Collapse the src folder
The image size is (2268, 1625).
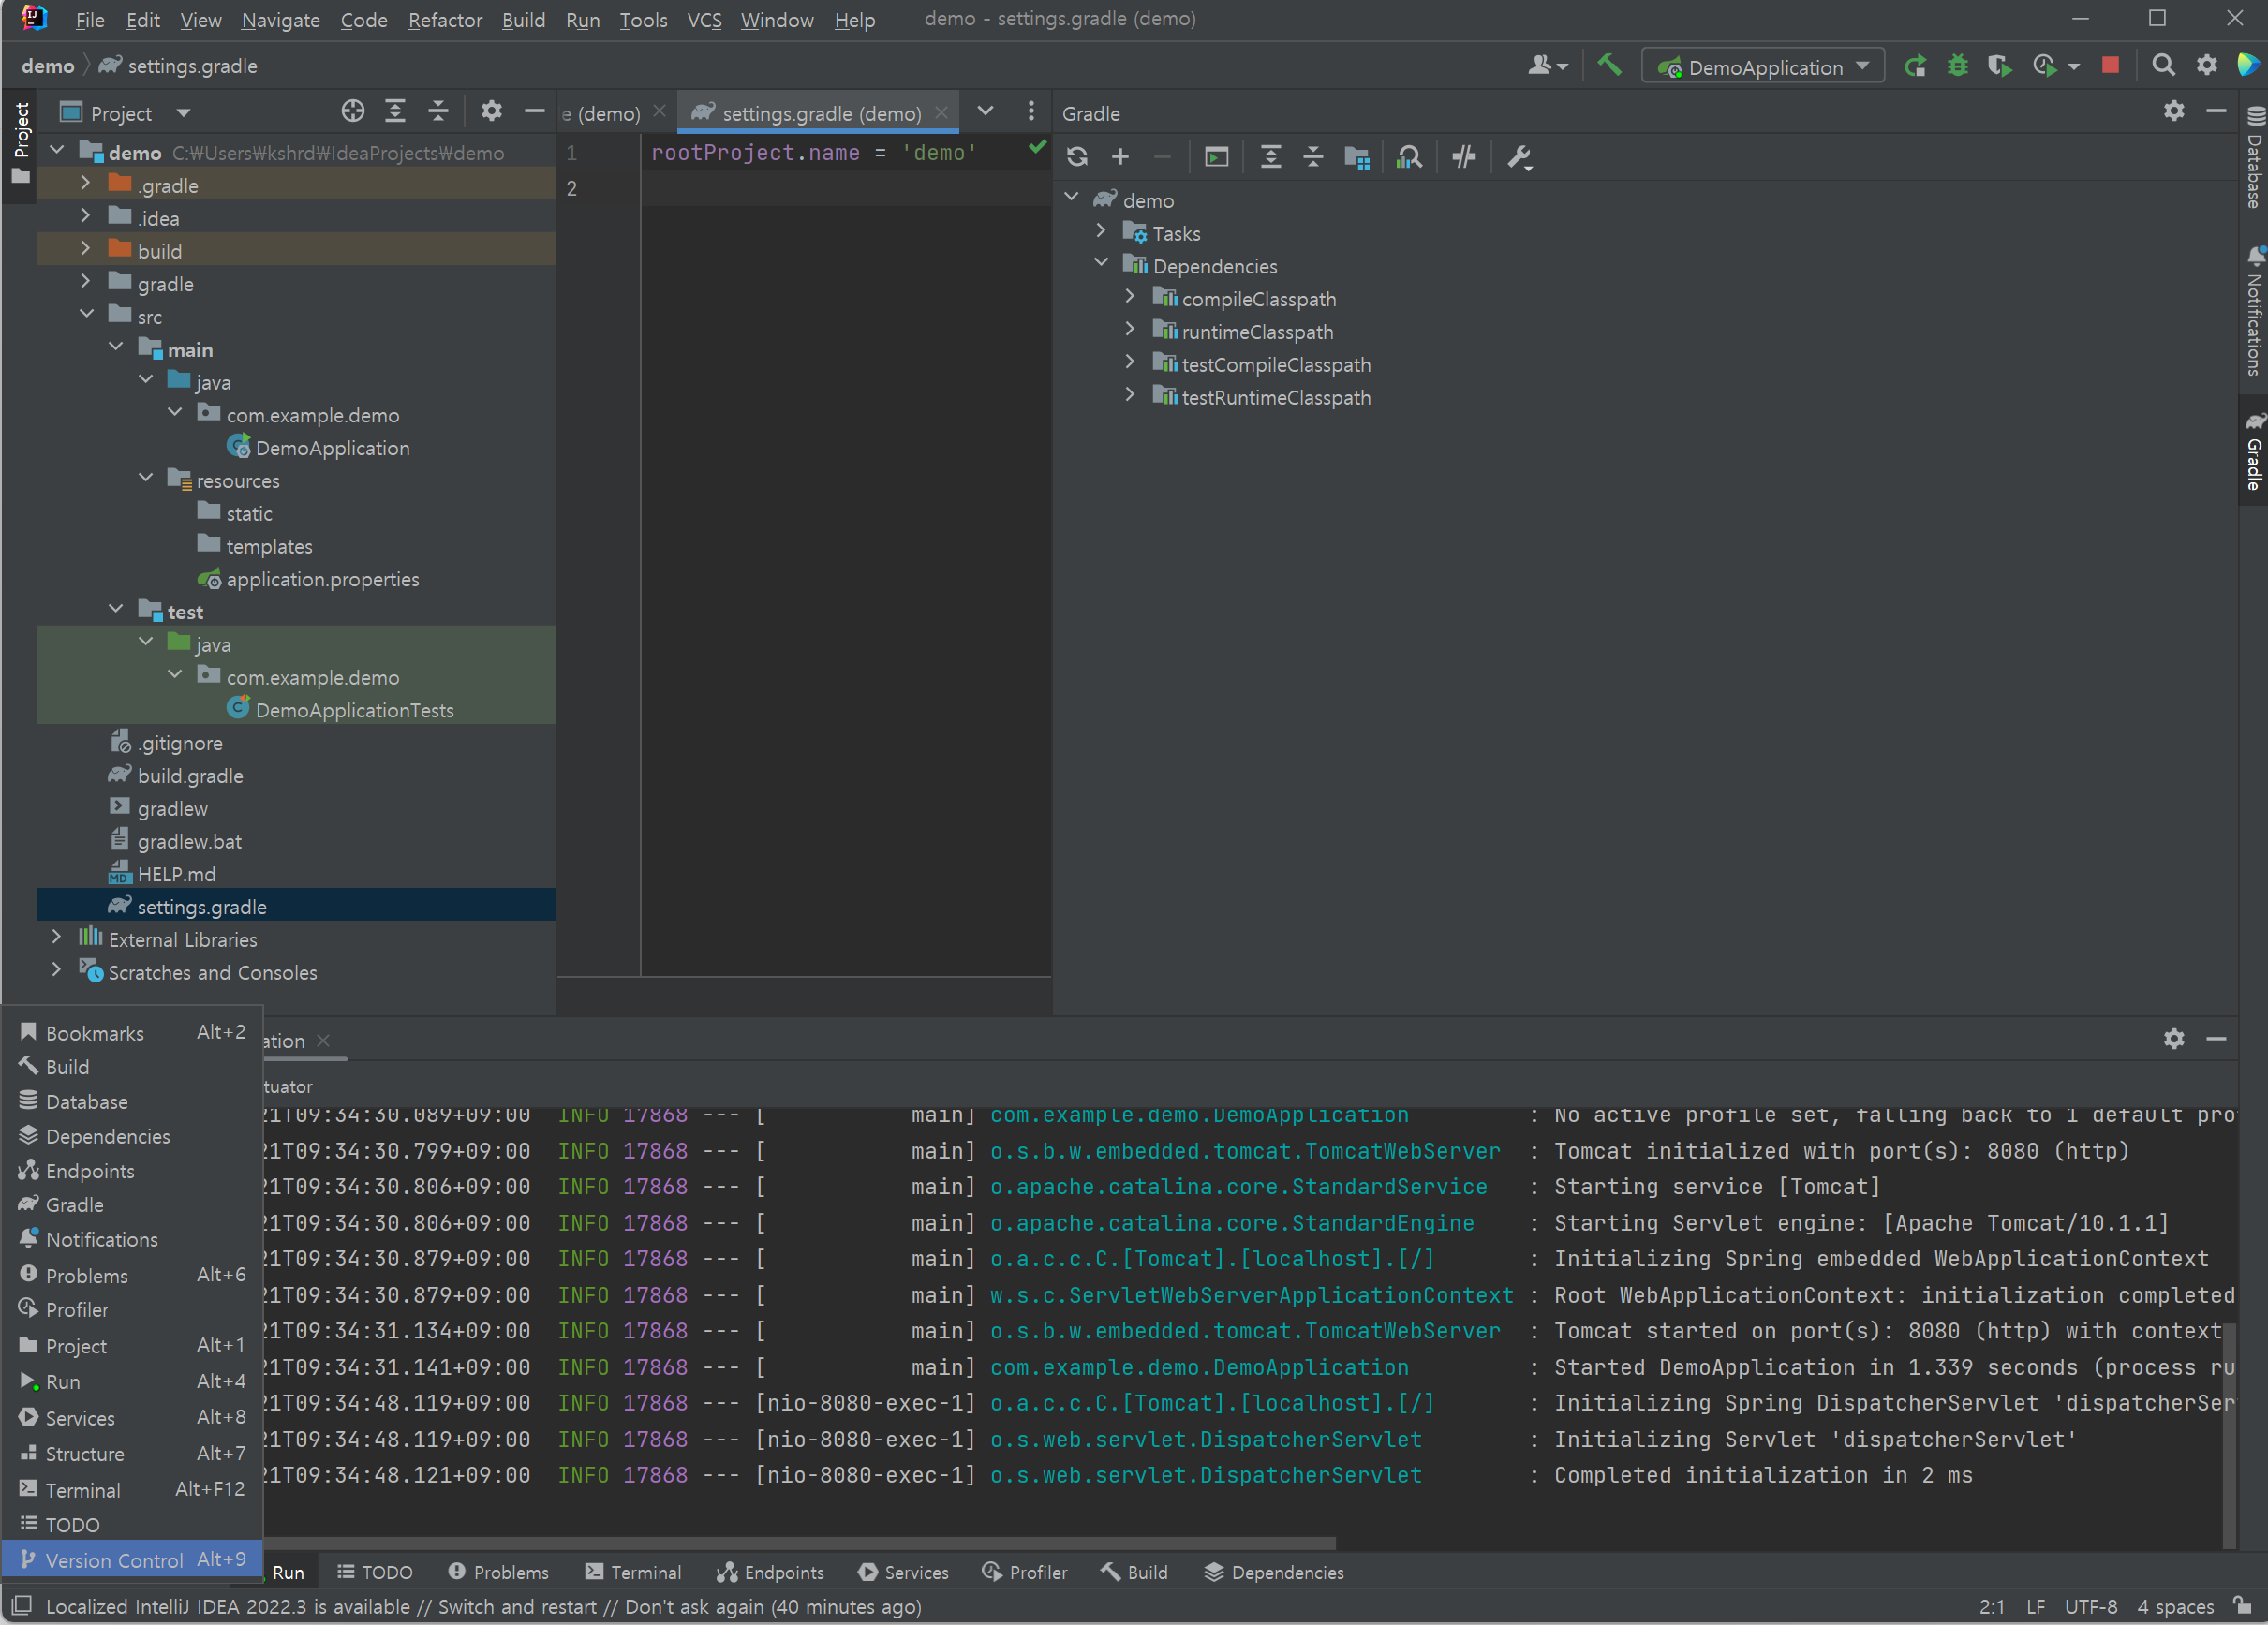point(87,315)
